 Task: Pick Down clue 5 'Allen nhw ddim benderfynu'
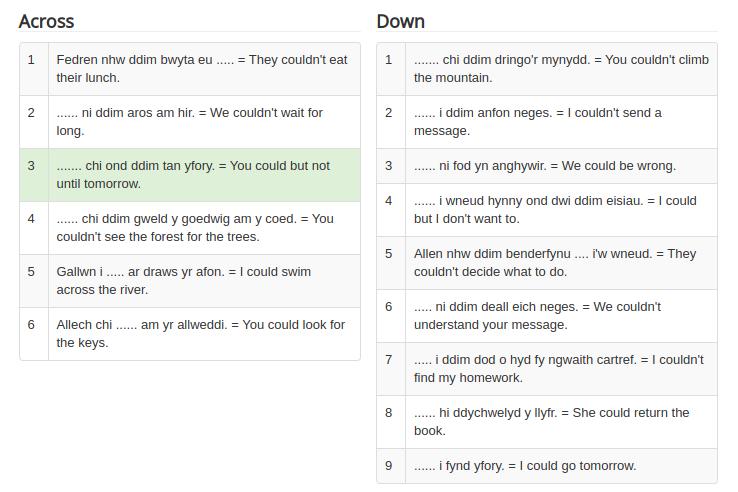coord(547,263)
